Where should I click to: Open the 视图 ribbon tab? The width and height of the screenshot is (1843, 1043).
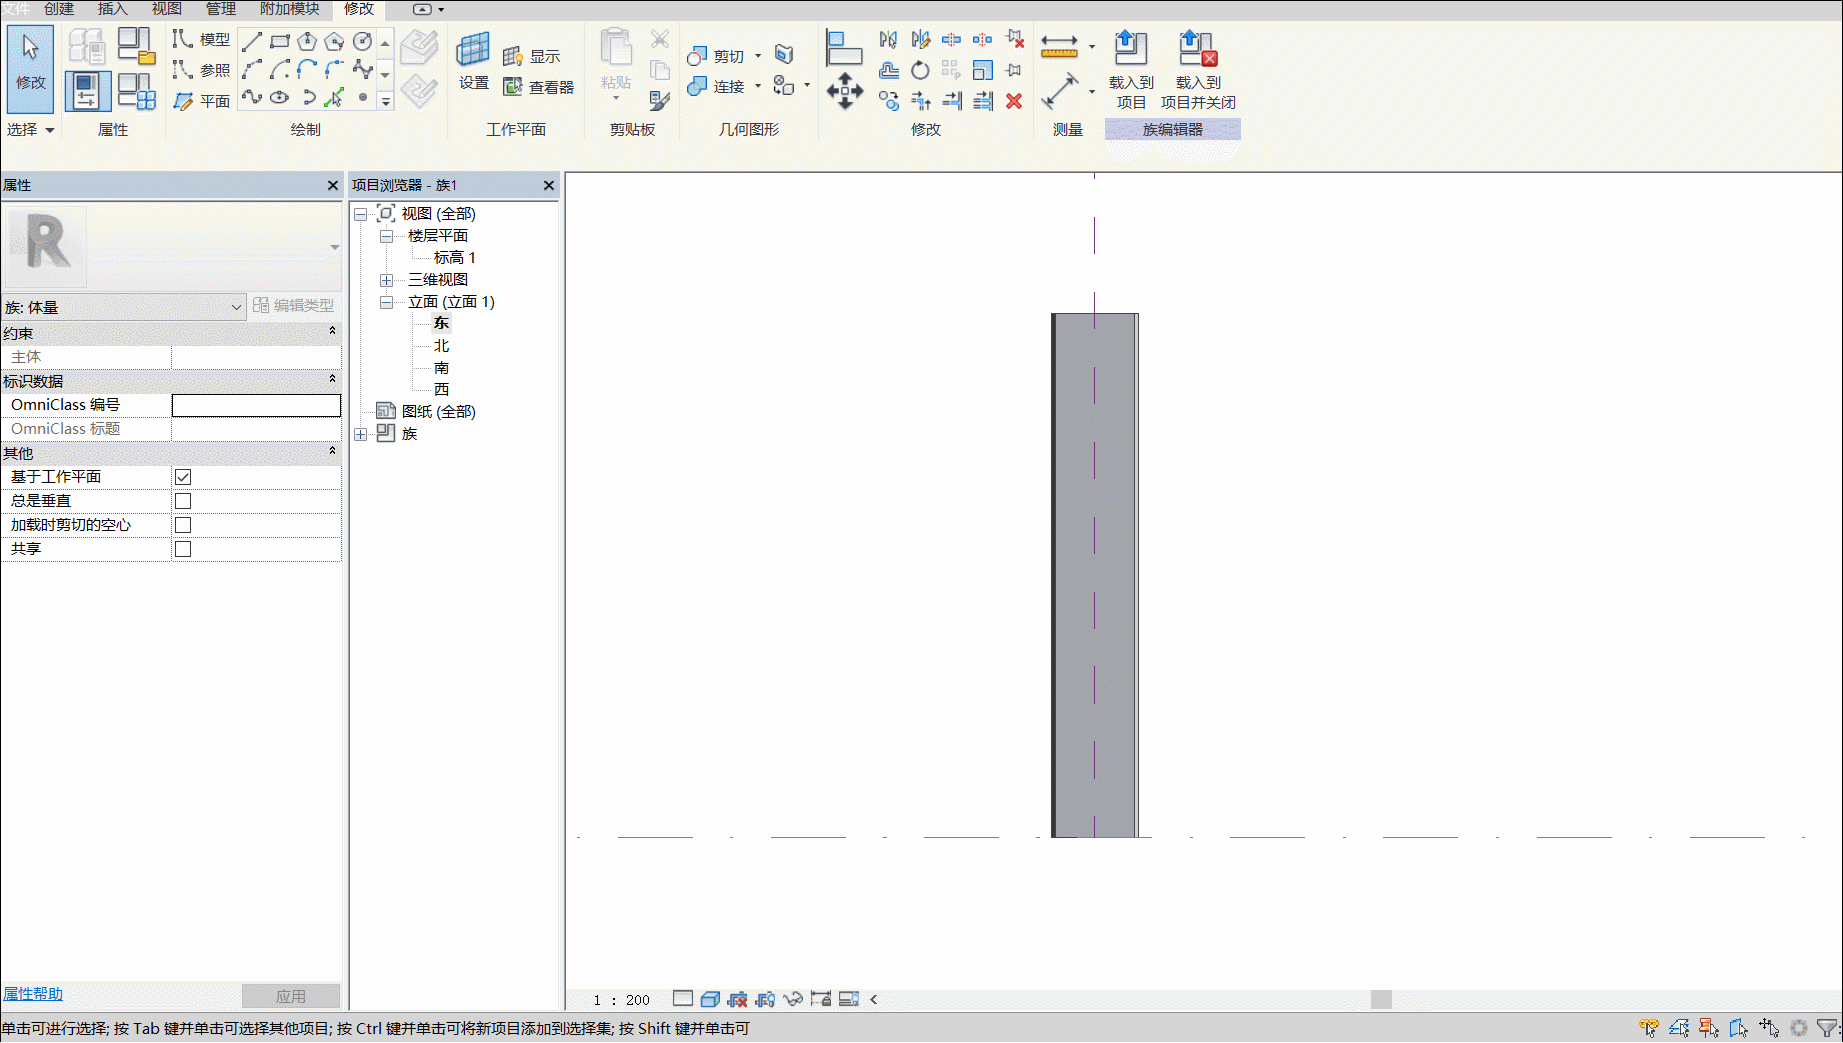tap(167, 9)
